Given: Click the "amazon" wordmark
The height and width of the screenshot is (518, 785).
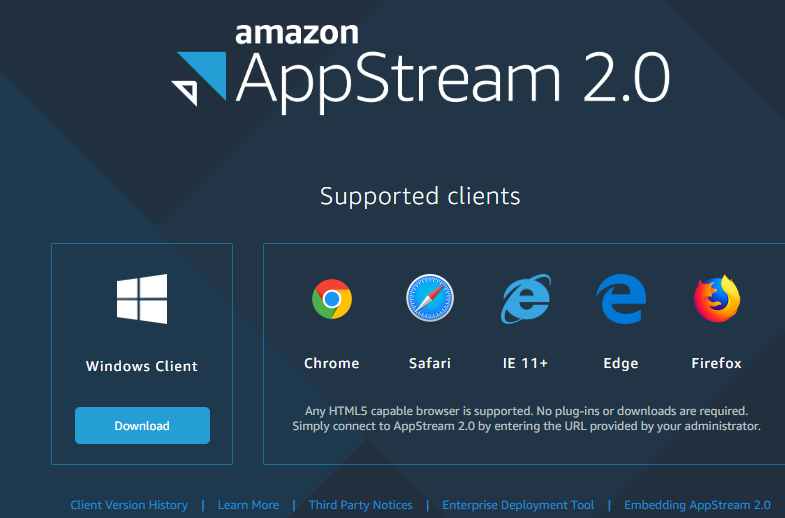Looking at the screenshot, I should click(x=297, y=34).
